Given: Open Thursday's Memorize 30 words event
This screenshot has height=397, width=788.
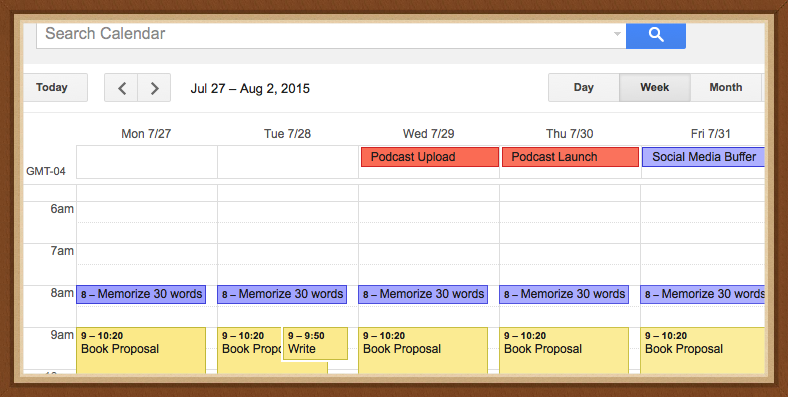Looking at the screenshot, I should (564, 294).
